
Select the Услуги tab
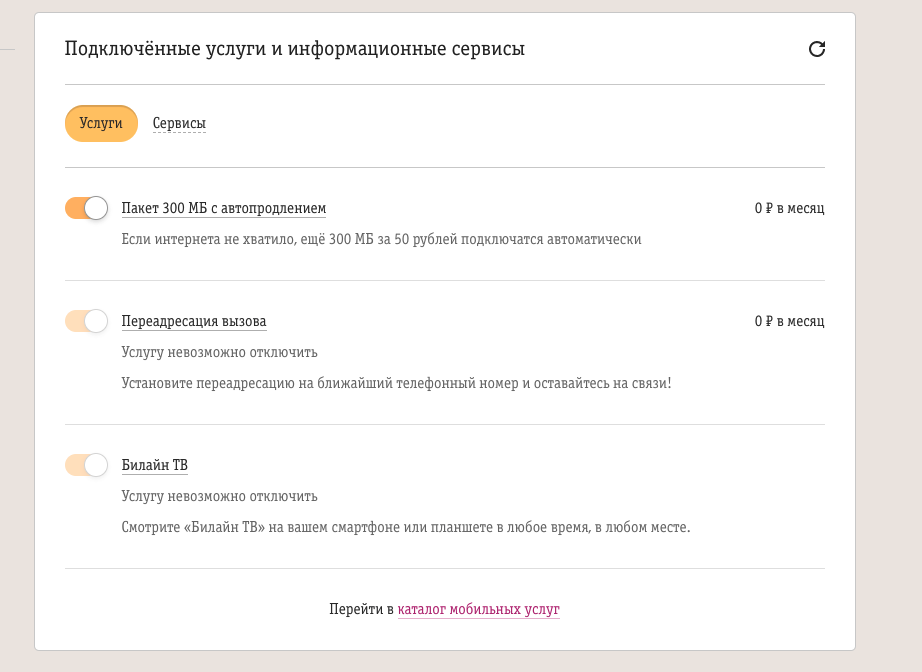(101, 123)
